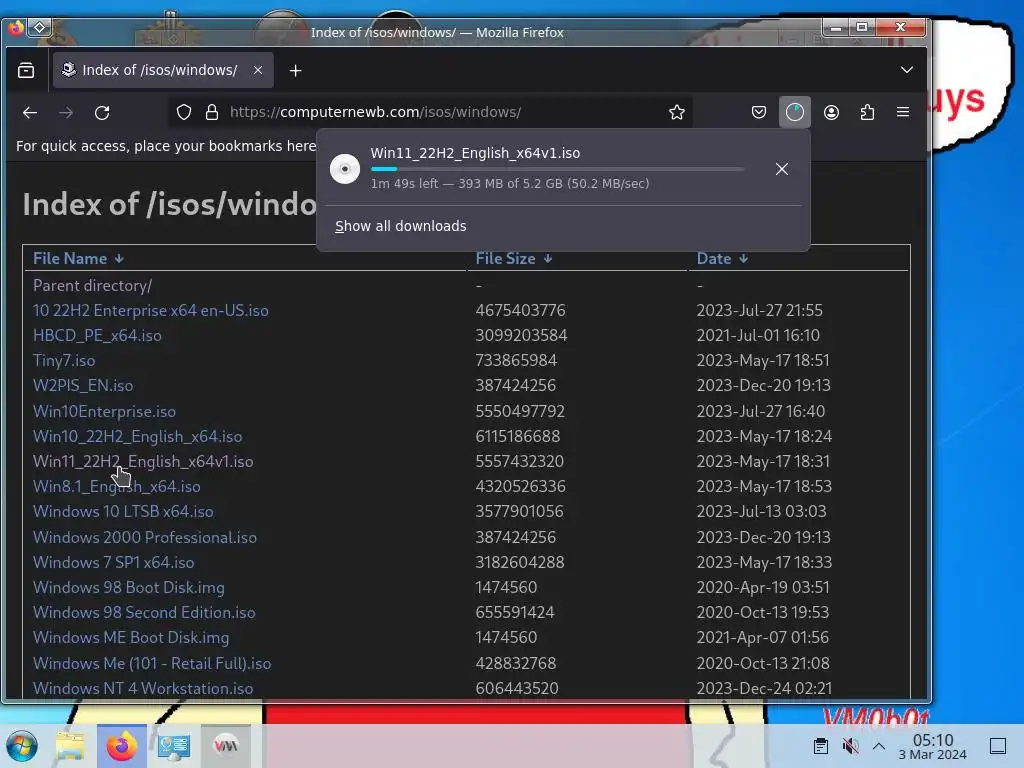
Task: Click file size 733865984
Action: [517, 360]
